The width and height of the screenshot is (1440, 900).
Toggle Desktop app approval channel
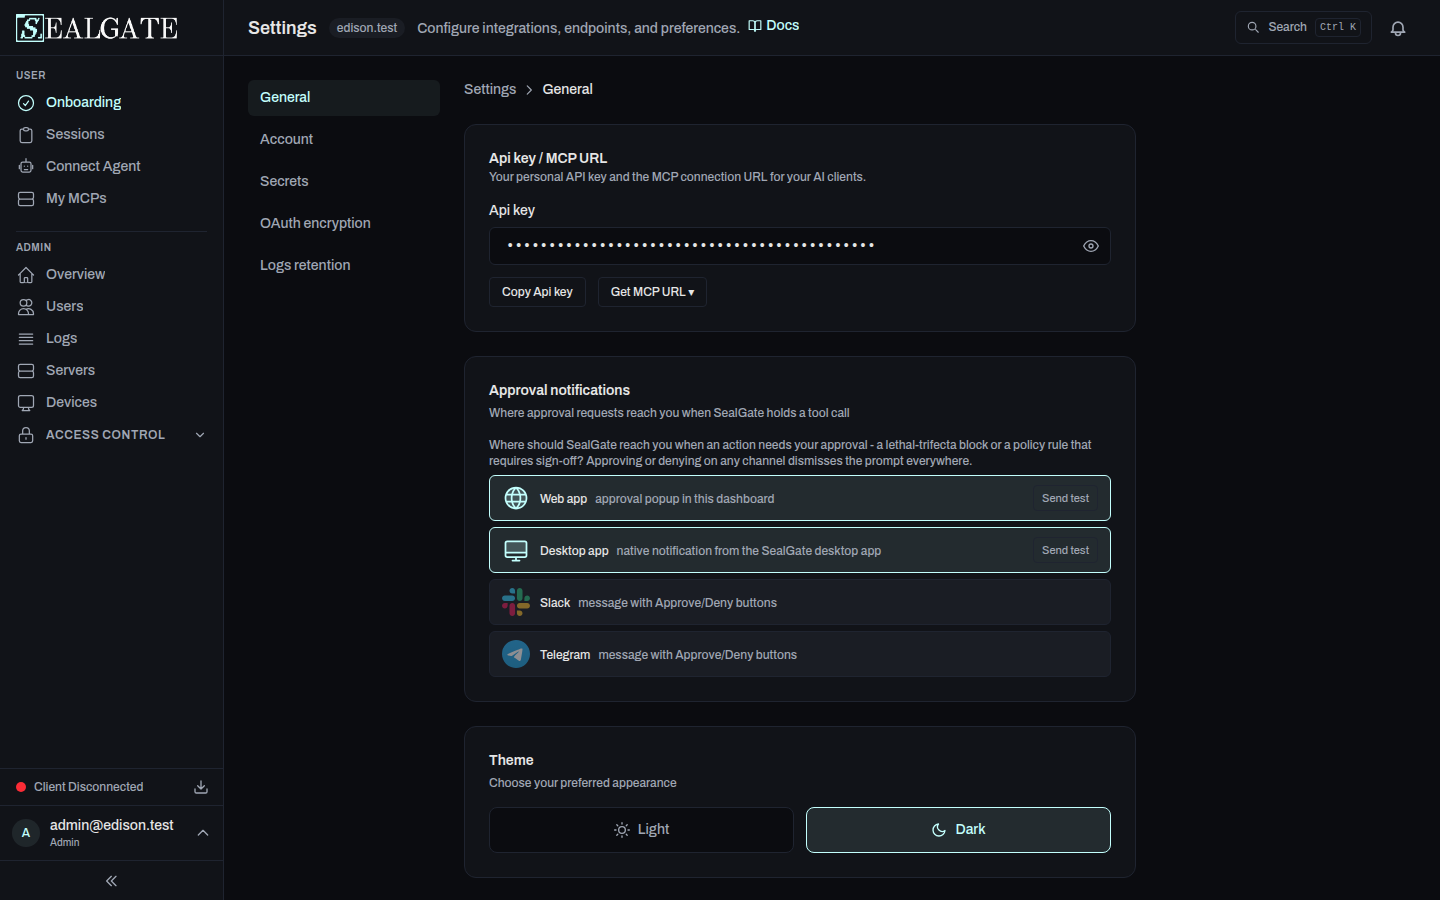point(800,550)
